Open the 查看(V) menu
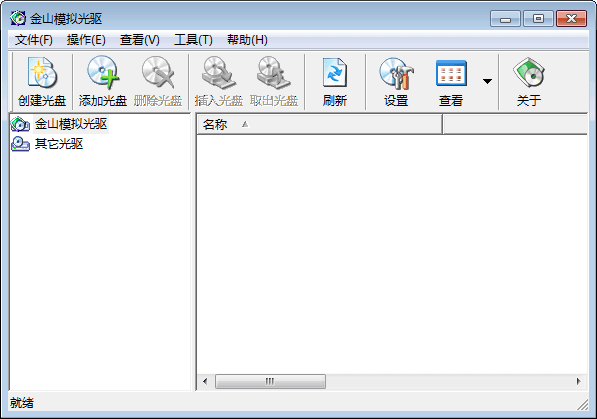This screenshot has height=419, width=597. pos(140,40)
